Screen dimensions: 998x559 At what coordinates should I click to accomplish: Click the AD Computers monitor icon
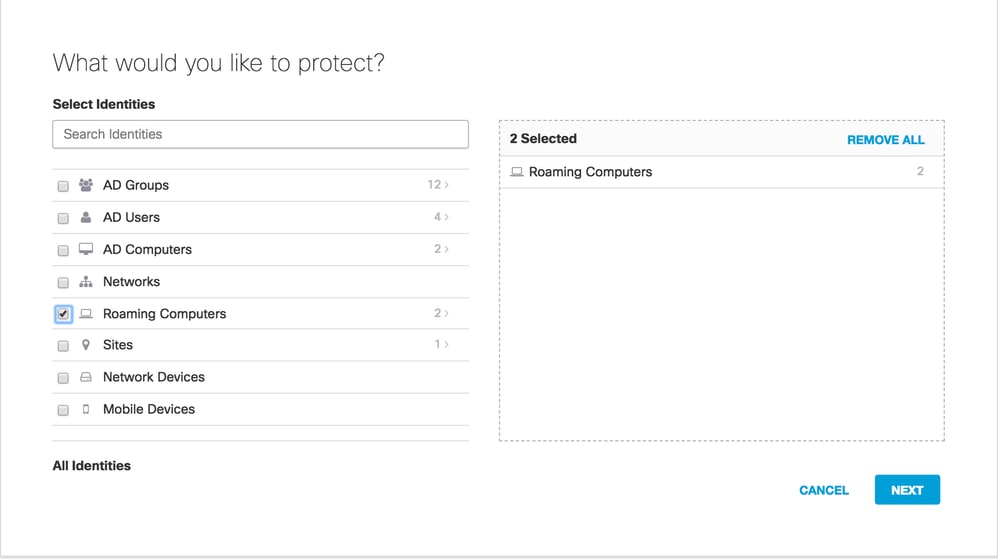(86, 249)
